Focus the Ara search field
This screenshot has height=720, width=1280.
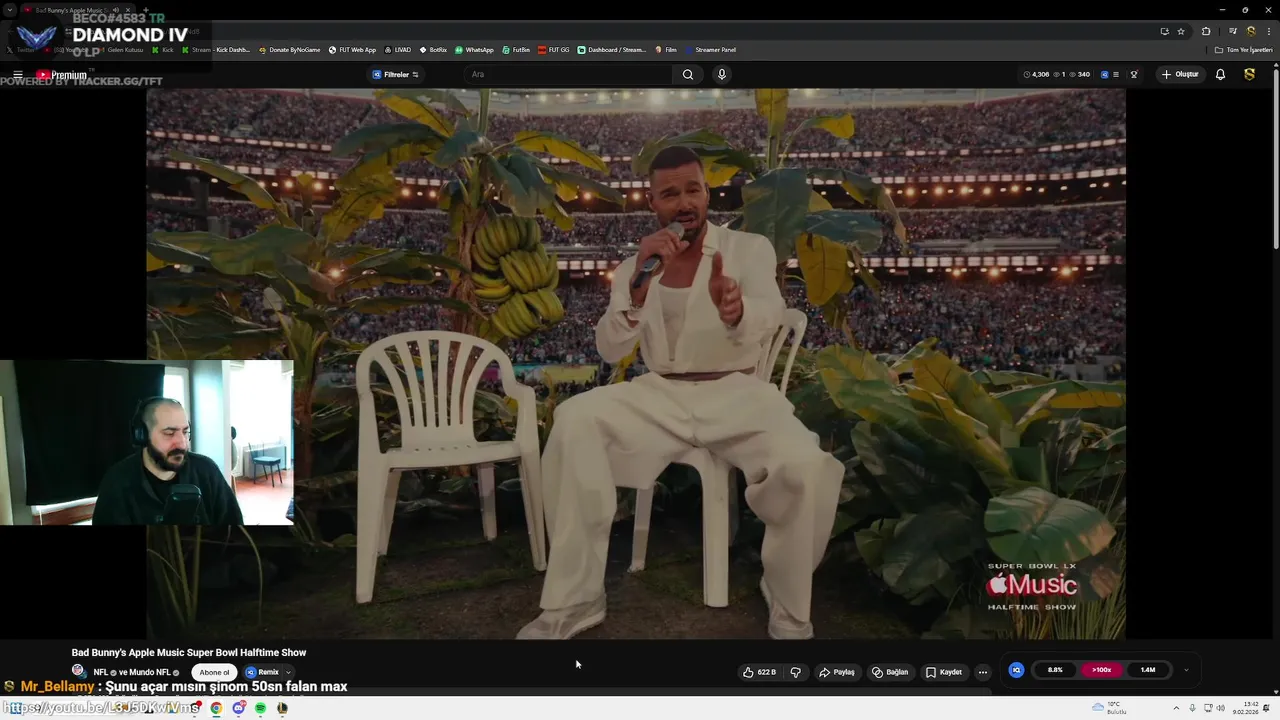[567, 74]
